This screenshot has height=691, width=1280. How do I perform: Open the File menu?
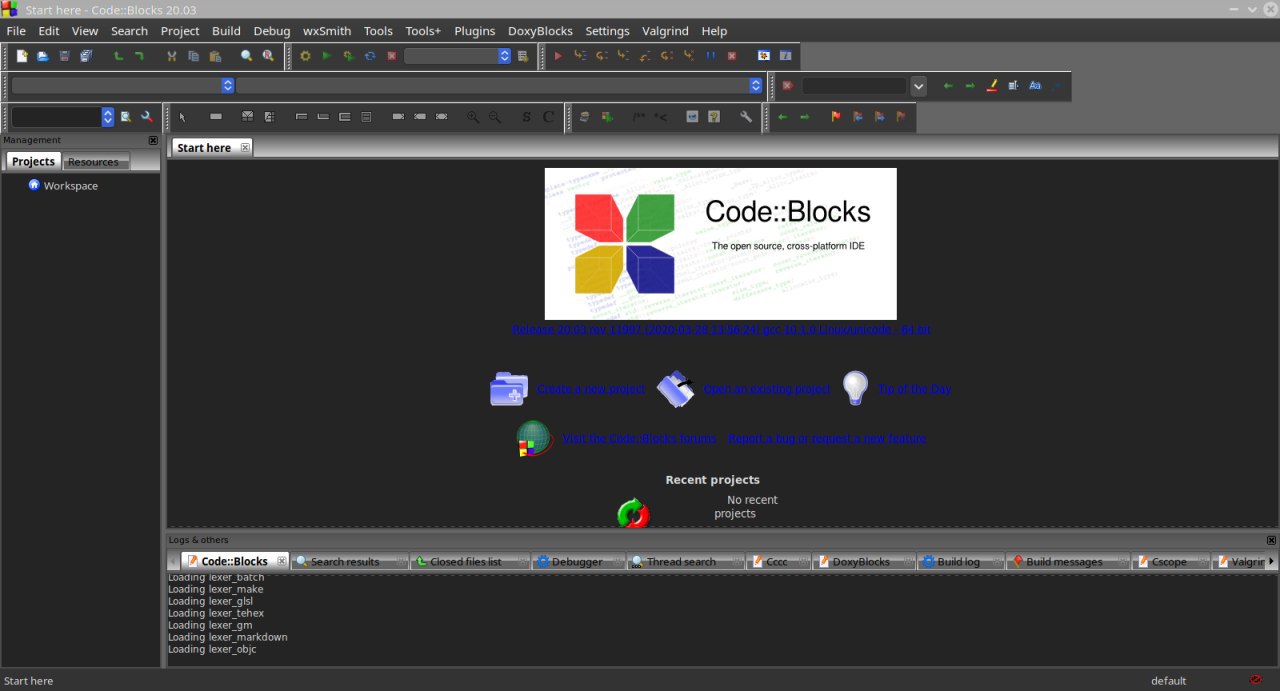point(16,31)
